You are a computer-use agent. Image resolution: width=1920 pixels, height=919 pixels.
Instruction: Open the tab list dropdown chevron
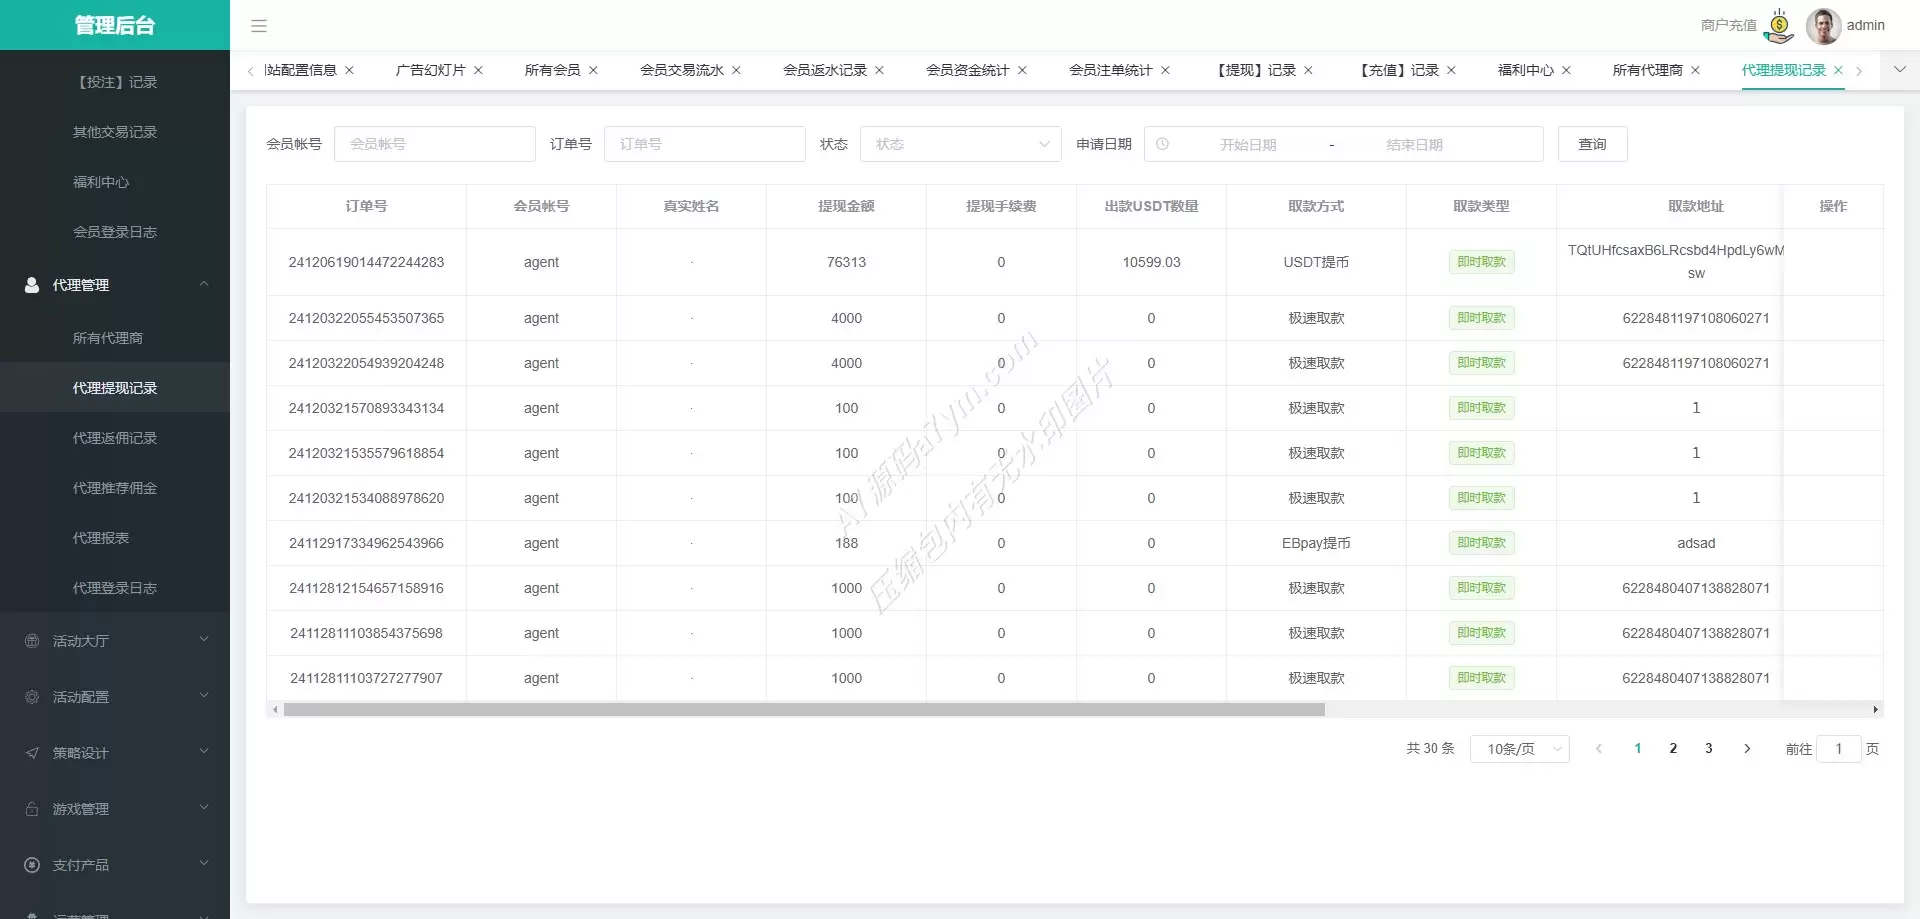click(1900, 70)
